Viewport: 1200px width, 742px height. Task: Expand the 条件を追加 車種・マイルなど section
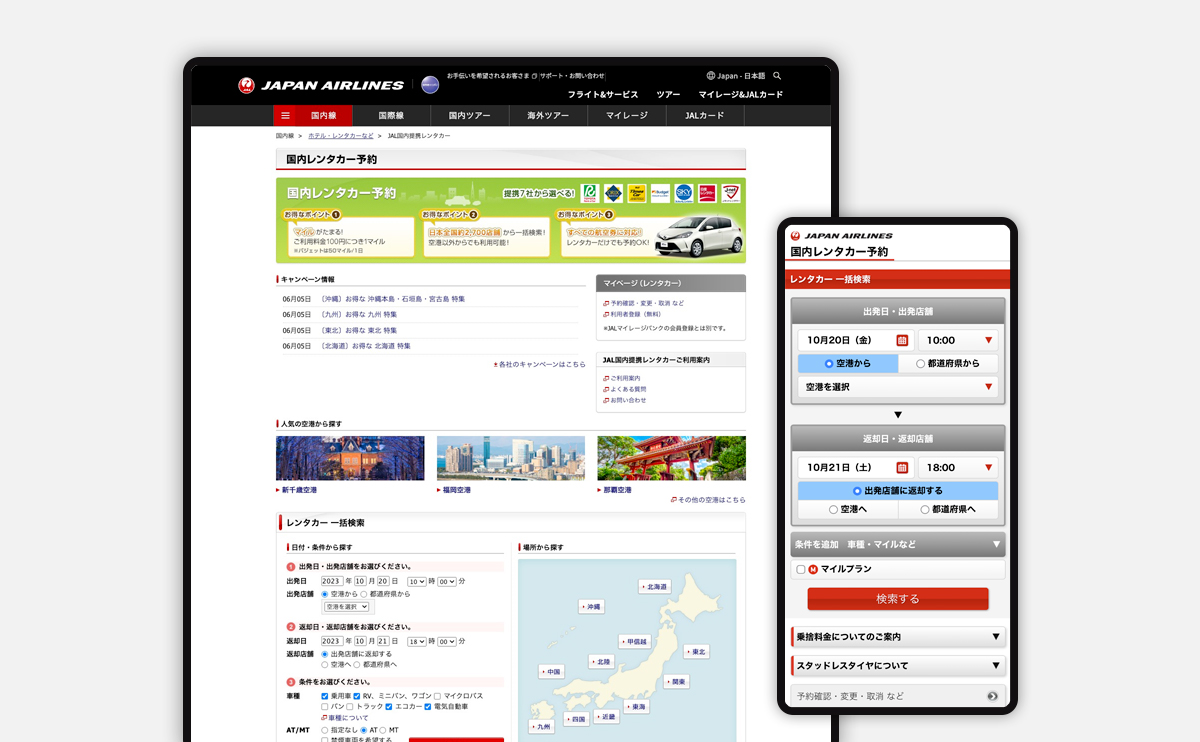[x=897, y=545]
